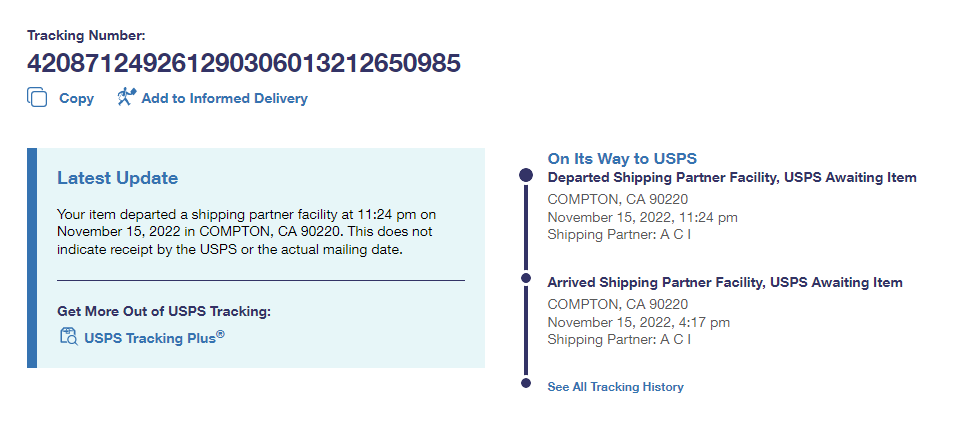Click the Latest Update heading
The height and width of the screenshot is (431, 979).
click(x=117, y=179)
